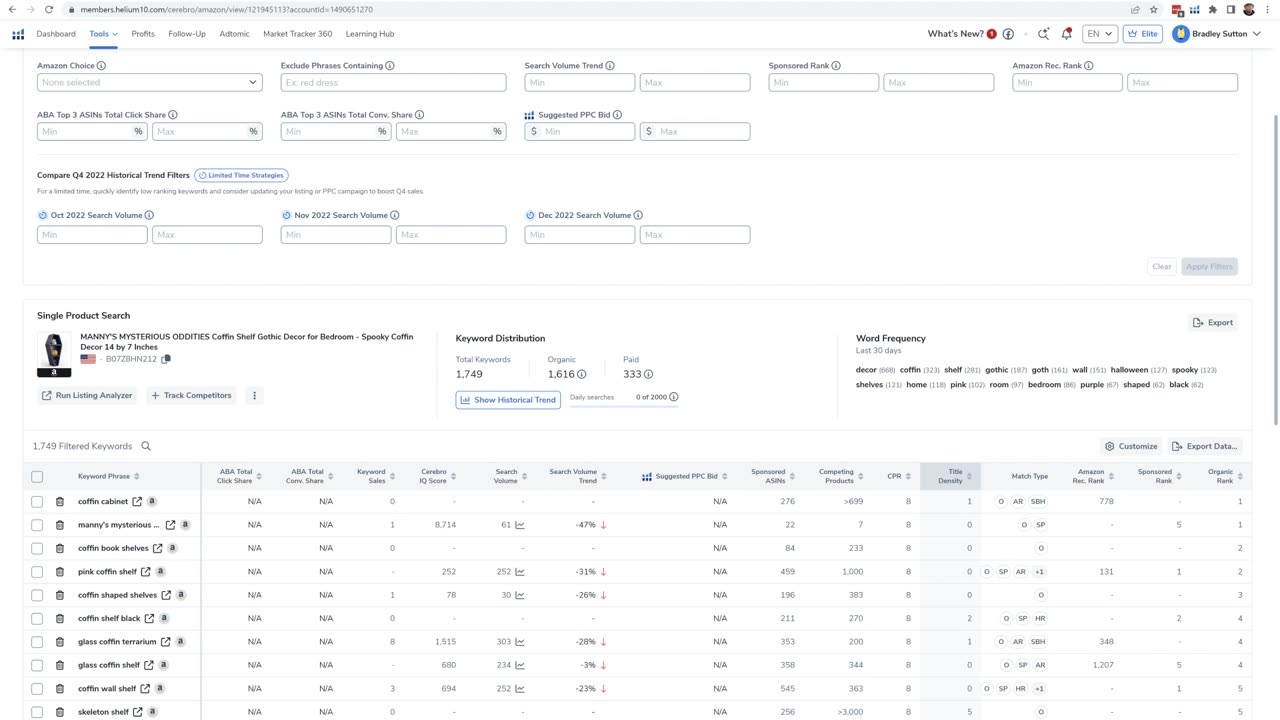The height and width of the screenshot is (720, 1280).
Task: Click the browser bookmark star icon
Action: (x=1154, y=9)
